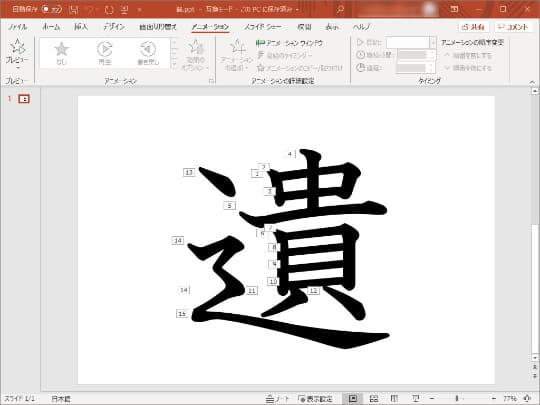
Task: Select animation marker 13 on slide
Action: (189, 172)
